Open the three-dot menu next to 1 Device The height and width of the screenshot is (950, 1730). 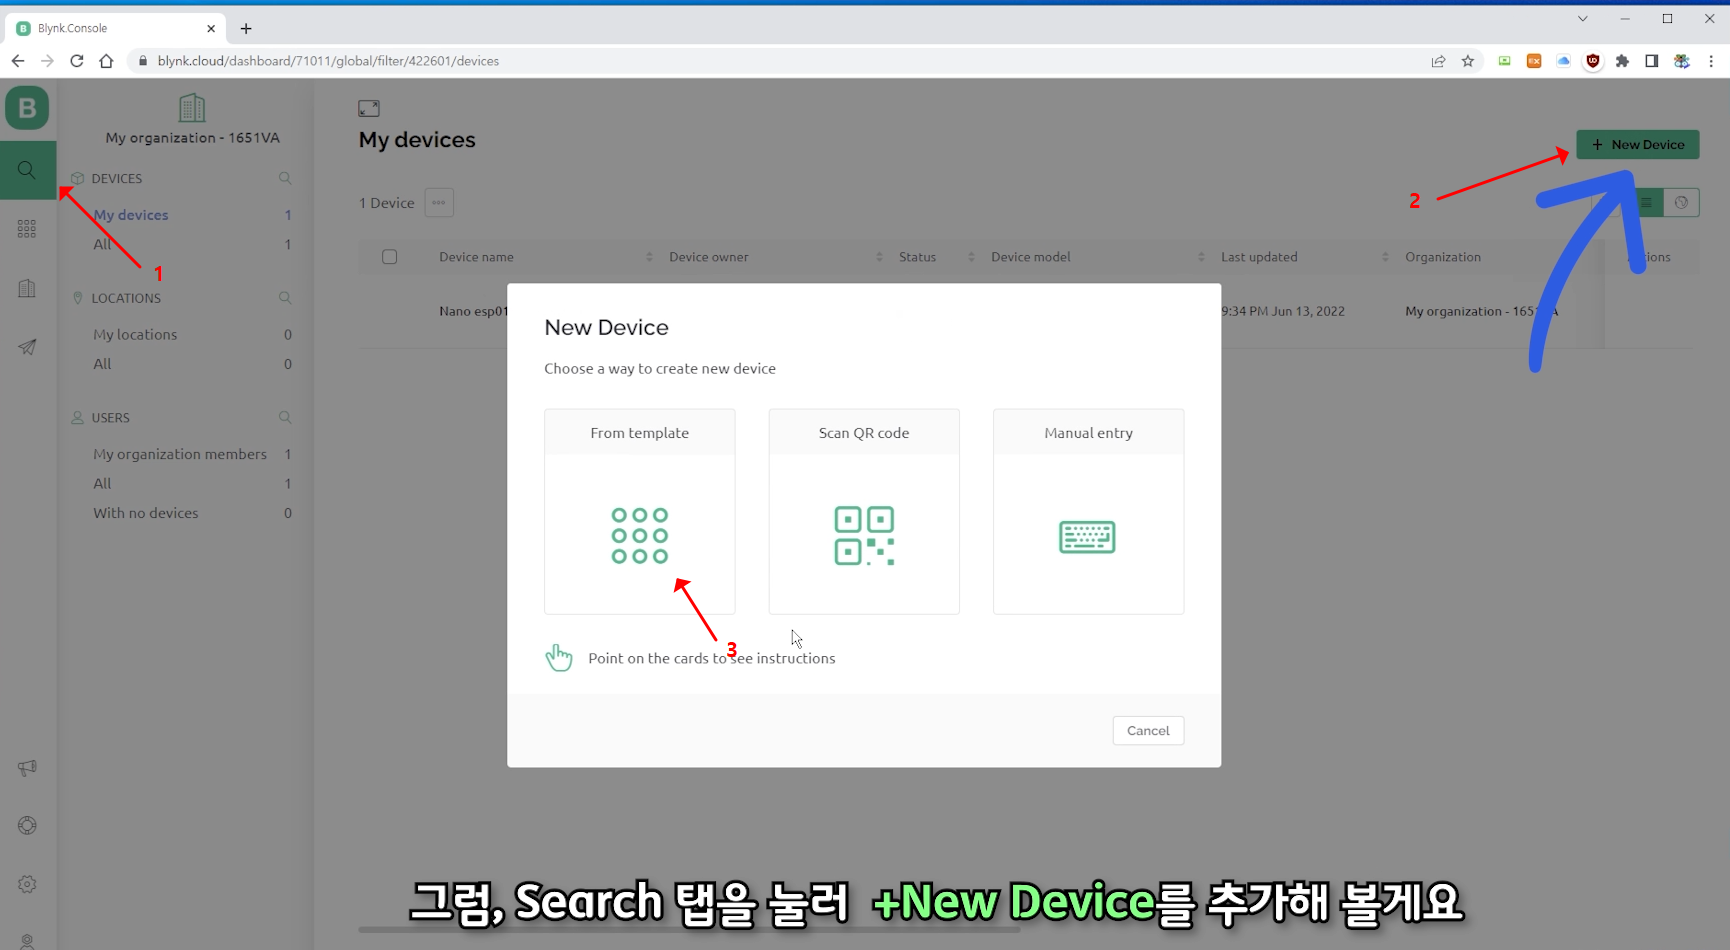point(439,203)
